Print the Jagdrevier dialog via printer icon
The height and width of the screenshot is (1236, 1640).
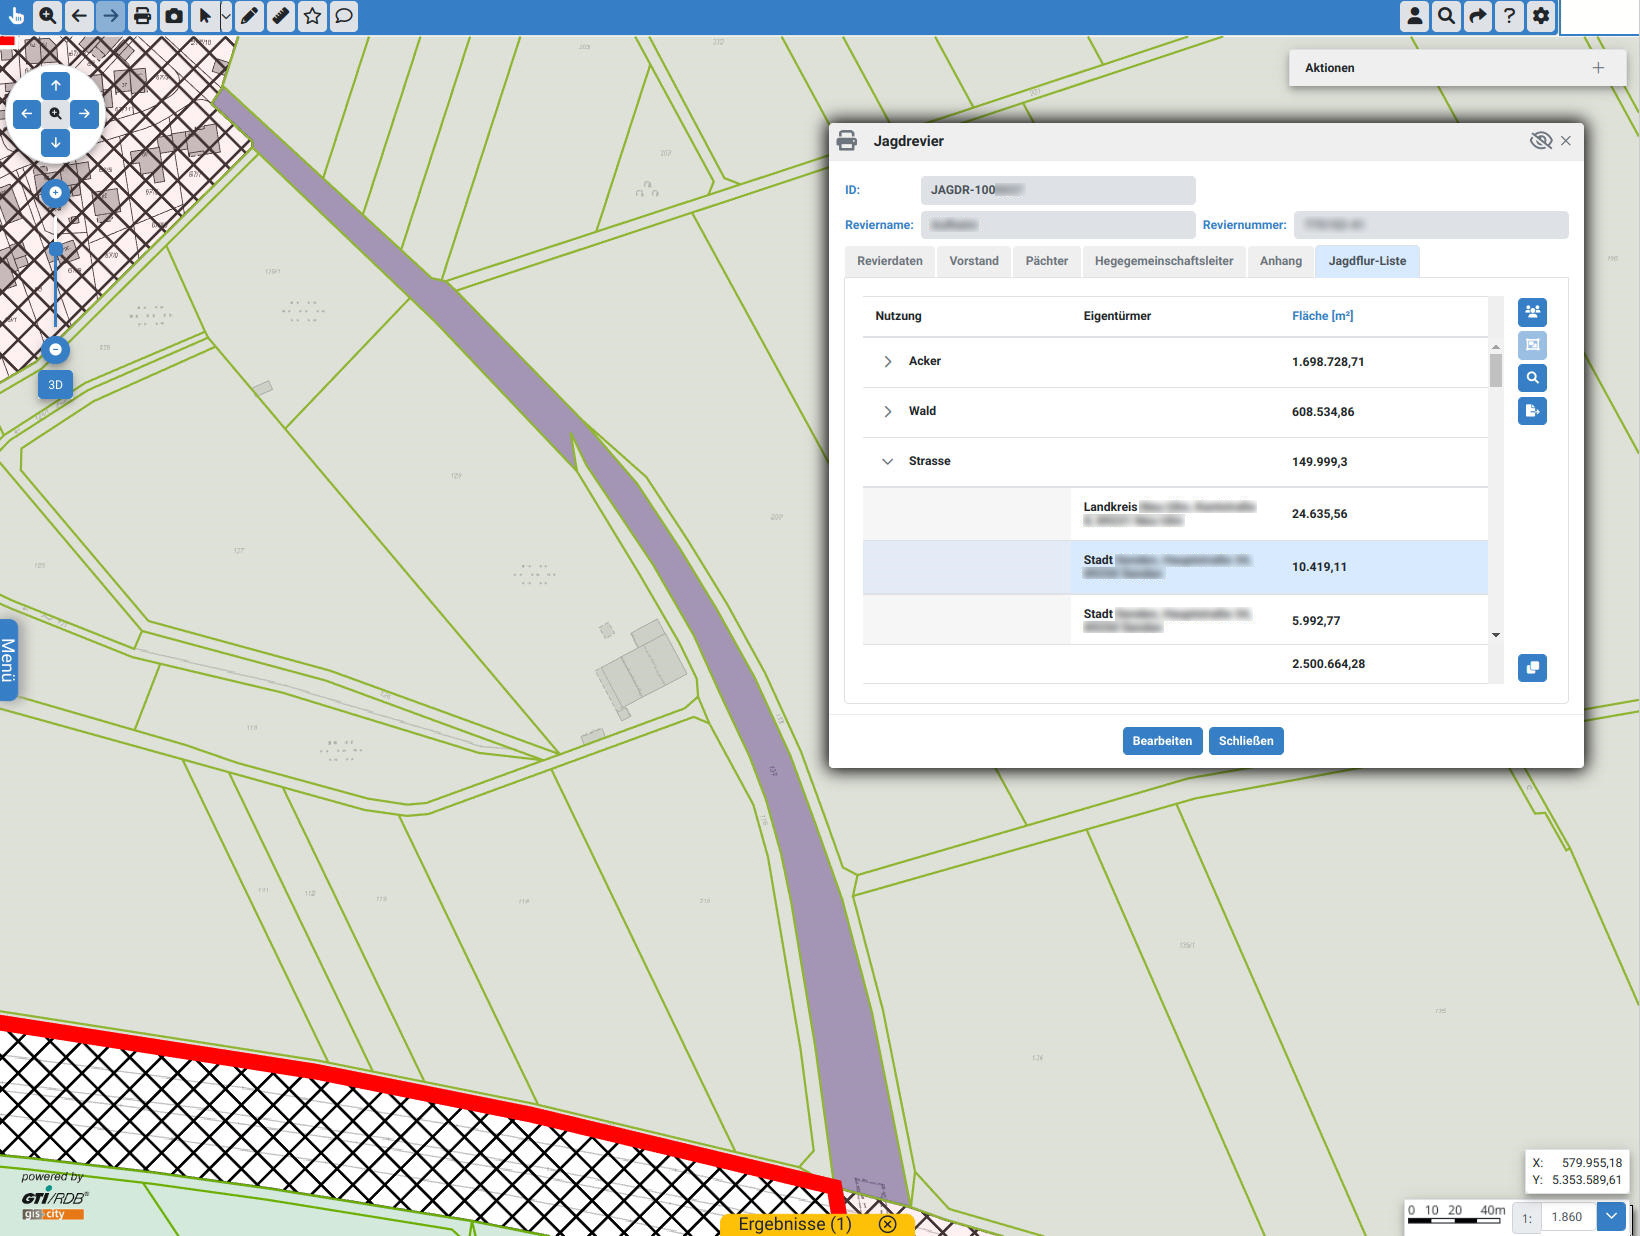pyautogui.click(x=847, y=141)
